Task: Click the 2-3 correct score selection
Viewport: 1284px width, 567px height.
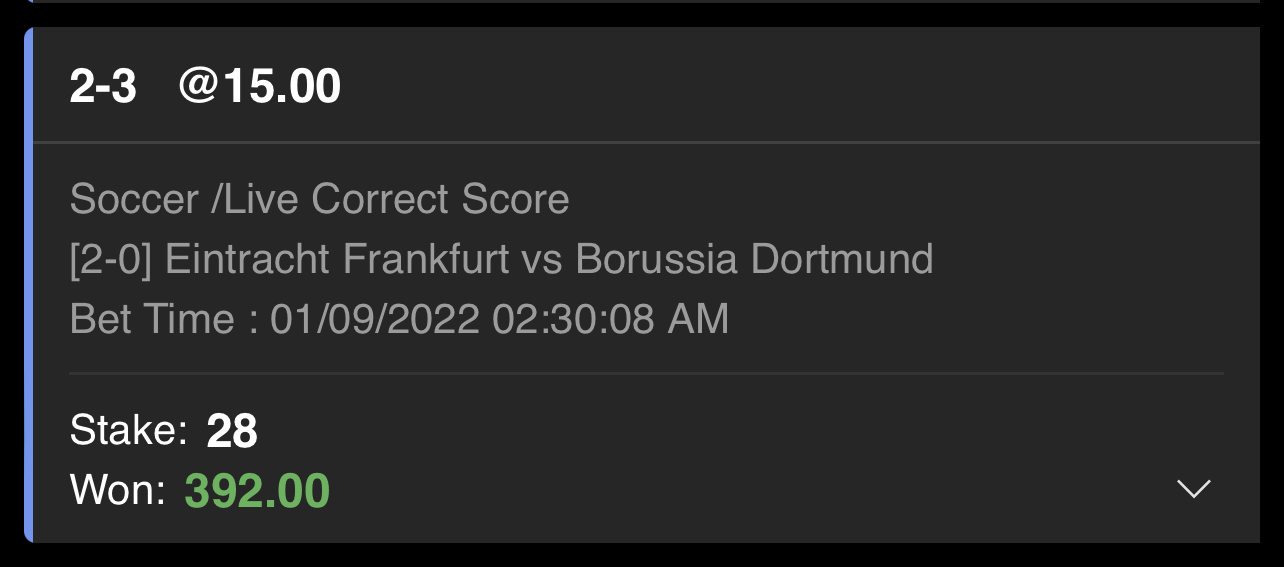Action: point(103,87)
